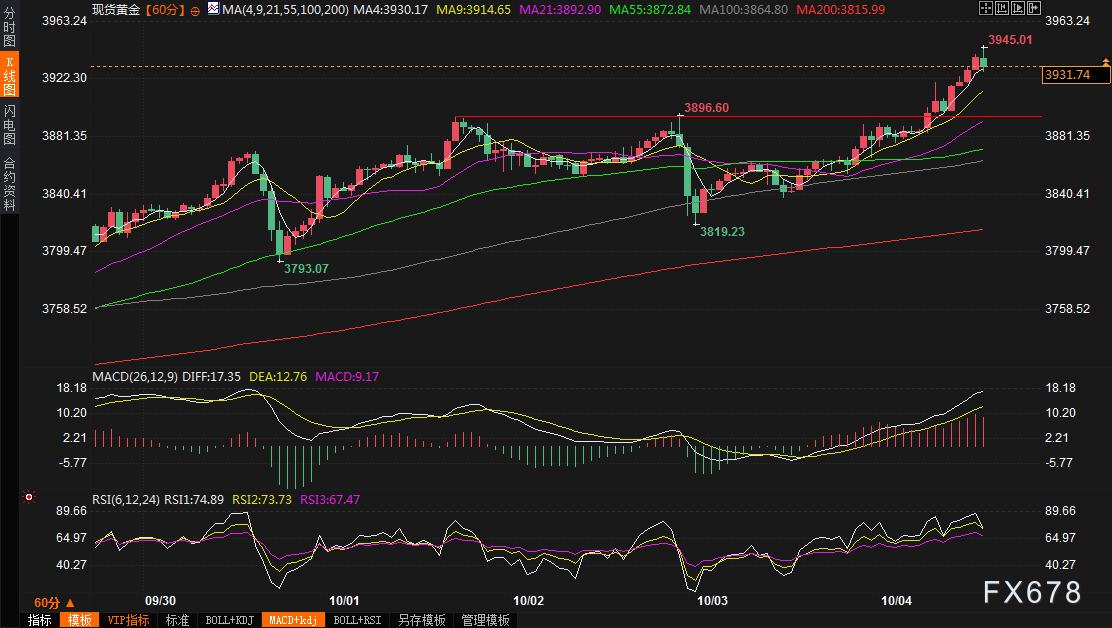This screenshot has width=1112, height=628.
Task: Select the 指标 tab in bottom bar
Action: pyautogui.click(x=40, y=620)
